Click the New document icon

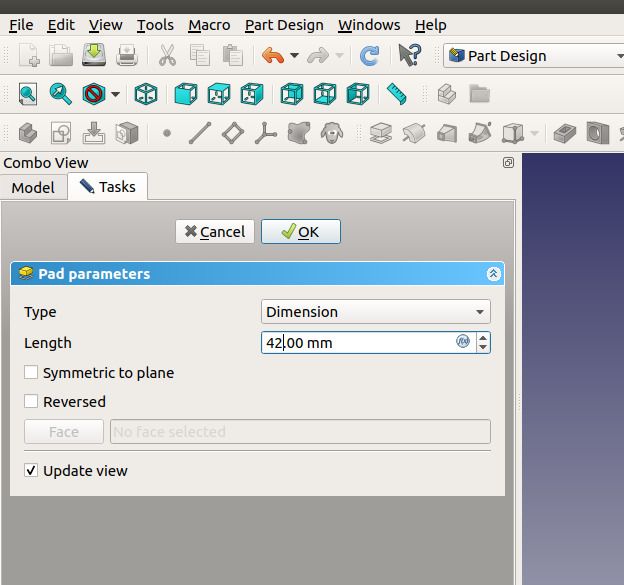[29, 55]
